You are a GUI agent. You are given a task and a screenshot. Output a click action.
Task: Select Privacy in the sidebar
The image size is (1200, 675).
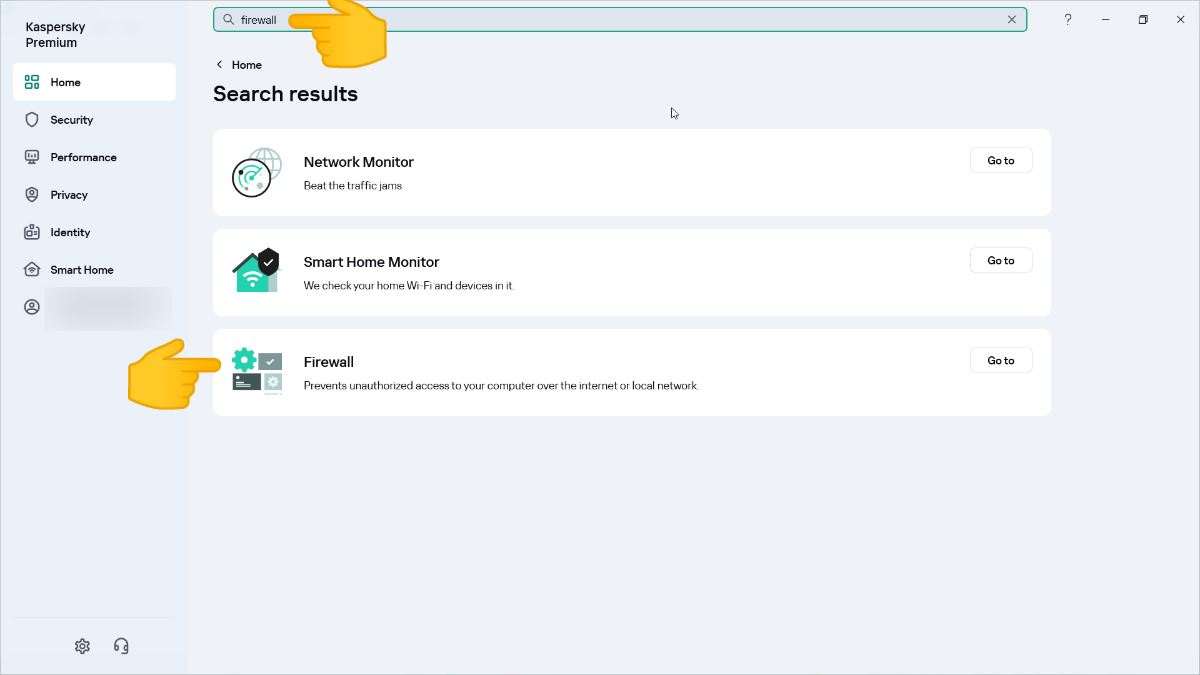click(x=94, y=195)
